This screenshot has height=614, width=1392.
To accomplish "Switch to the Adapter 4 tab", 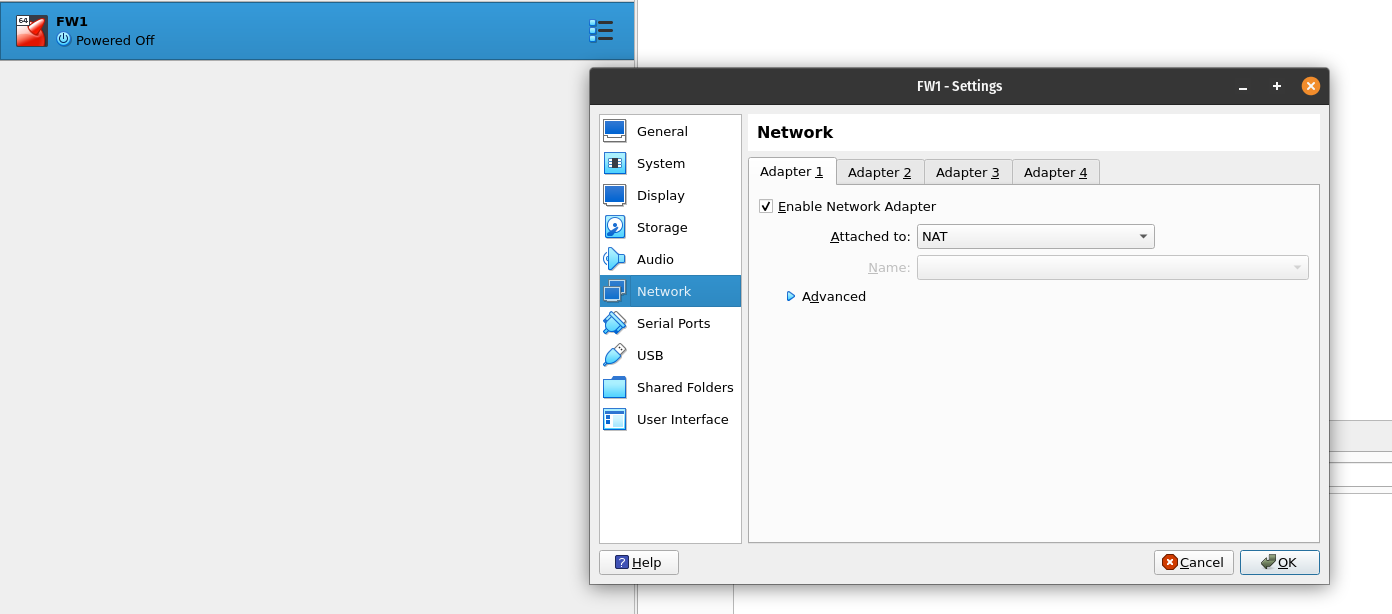I will click(1056, 172).
